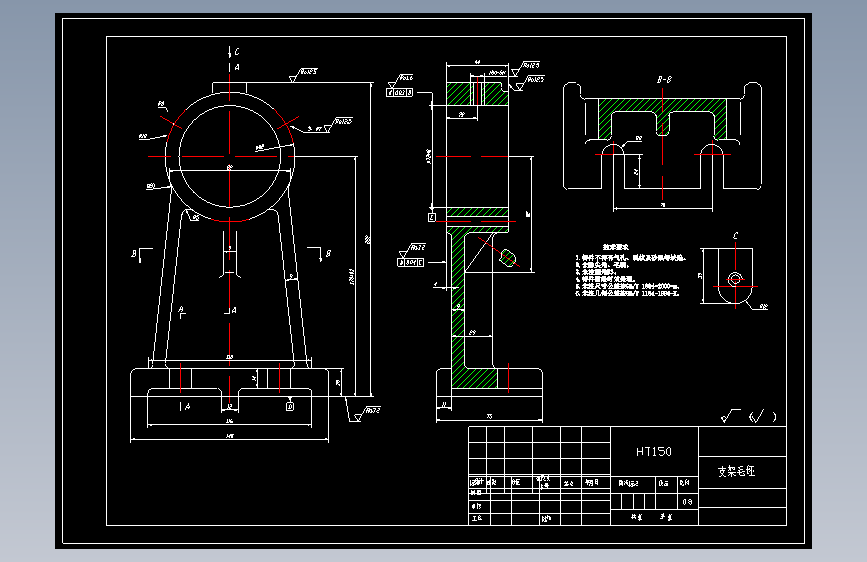Click the technical requirements notes text block

tap(630, 271)
